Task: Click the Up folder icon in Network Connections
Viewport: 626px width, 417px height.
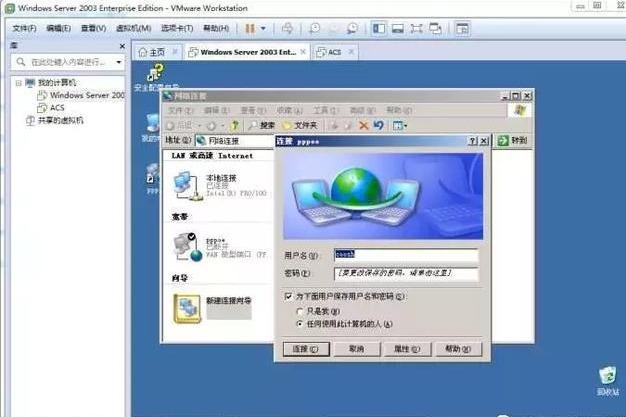Action: [x=235, y=125]
